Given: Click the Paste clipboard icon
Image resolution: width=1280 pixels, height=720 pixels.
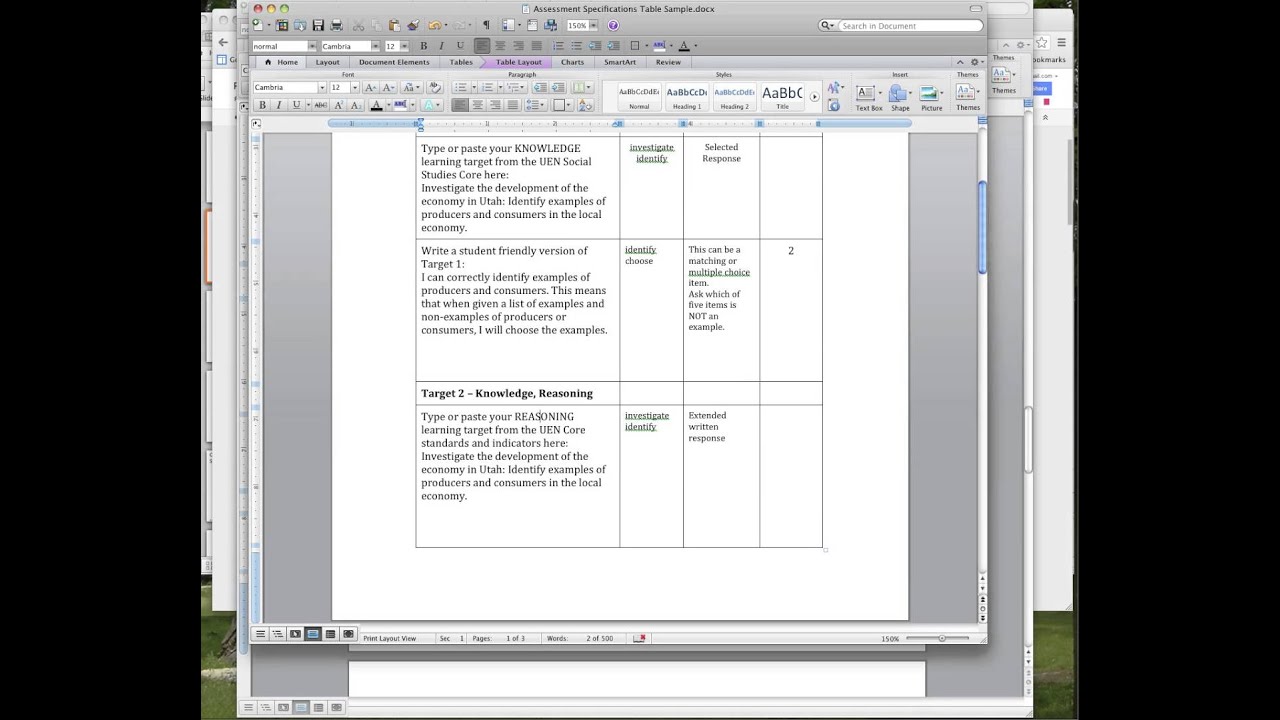Looking at the screenshot, I should click(394, 25).
